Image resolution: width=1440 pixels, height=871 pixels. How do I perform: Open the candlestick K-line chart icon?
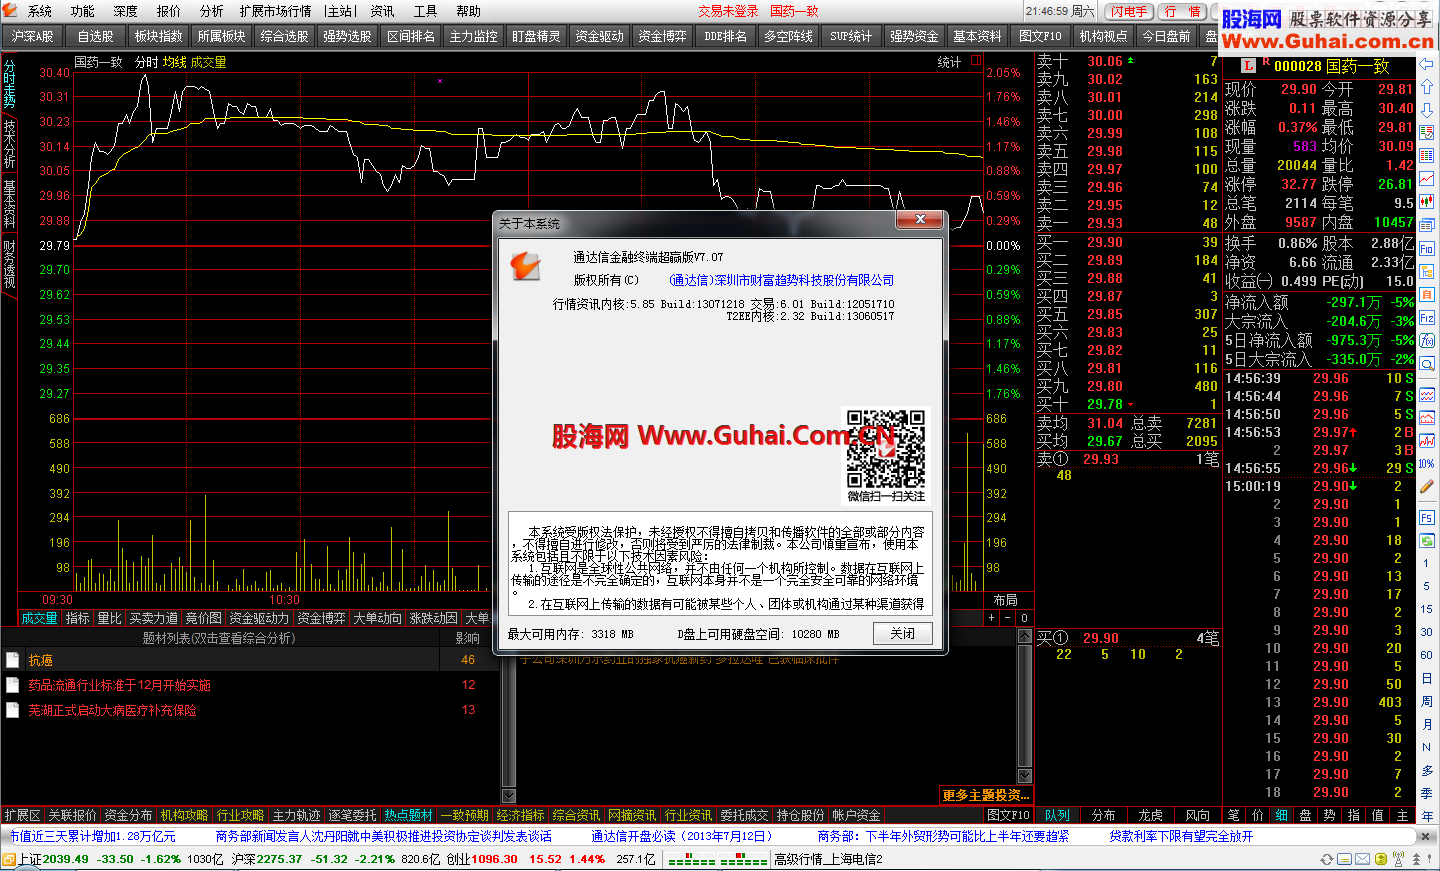coord(1427,201)
